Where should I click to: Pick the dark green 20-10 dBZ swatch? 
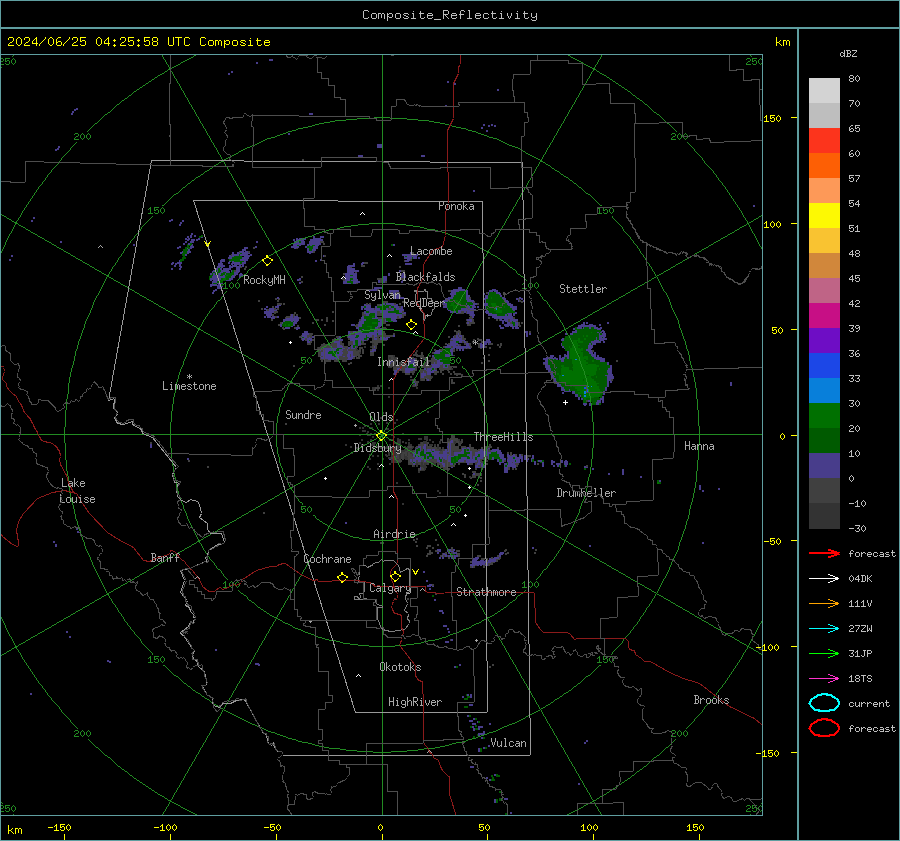click(x=824, y=440)
